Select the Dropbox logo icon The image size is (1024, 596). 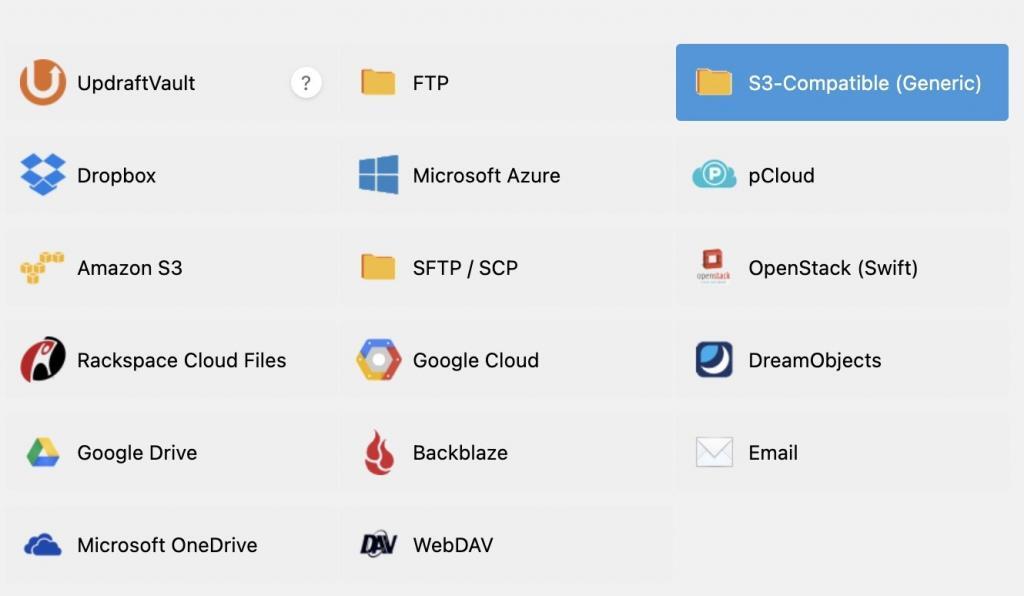tap(43, 175)
